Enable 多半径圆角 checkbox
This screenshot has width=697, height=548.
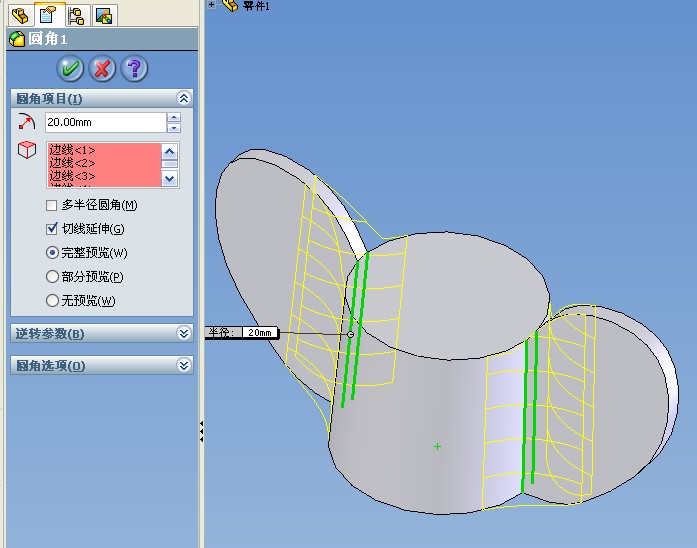pos(52,205)
